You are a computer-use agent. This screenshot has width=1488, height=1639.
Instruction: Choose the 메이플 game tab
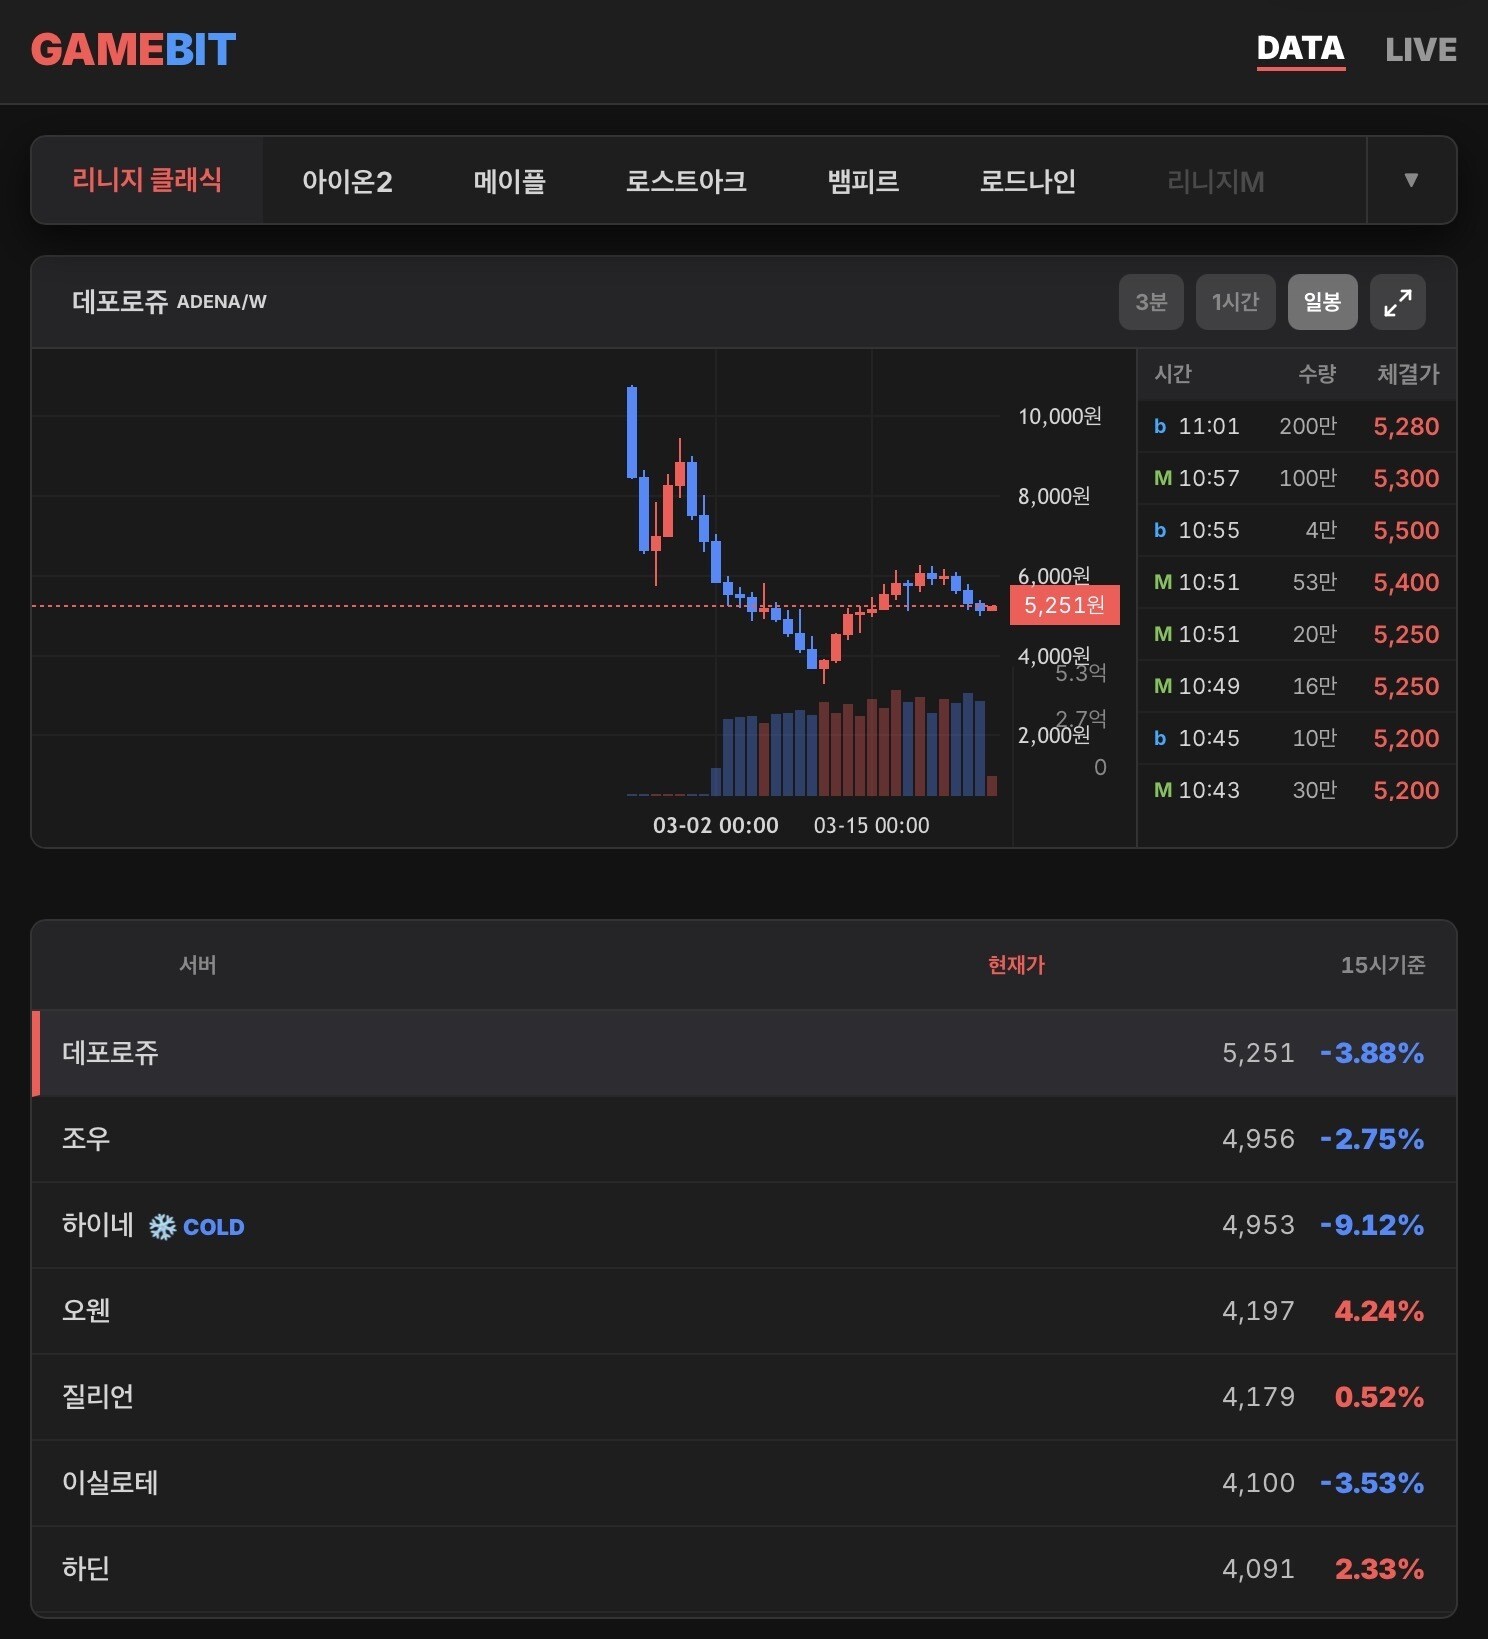[x=509, y=181]
